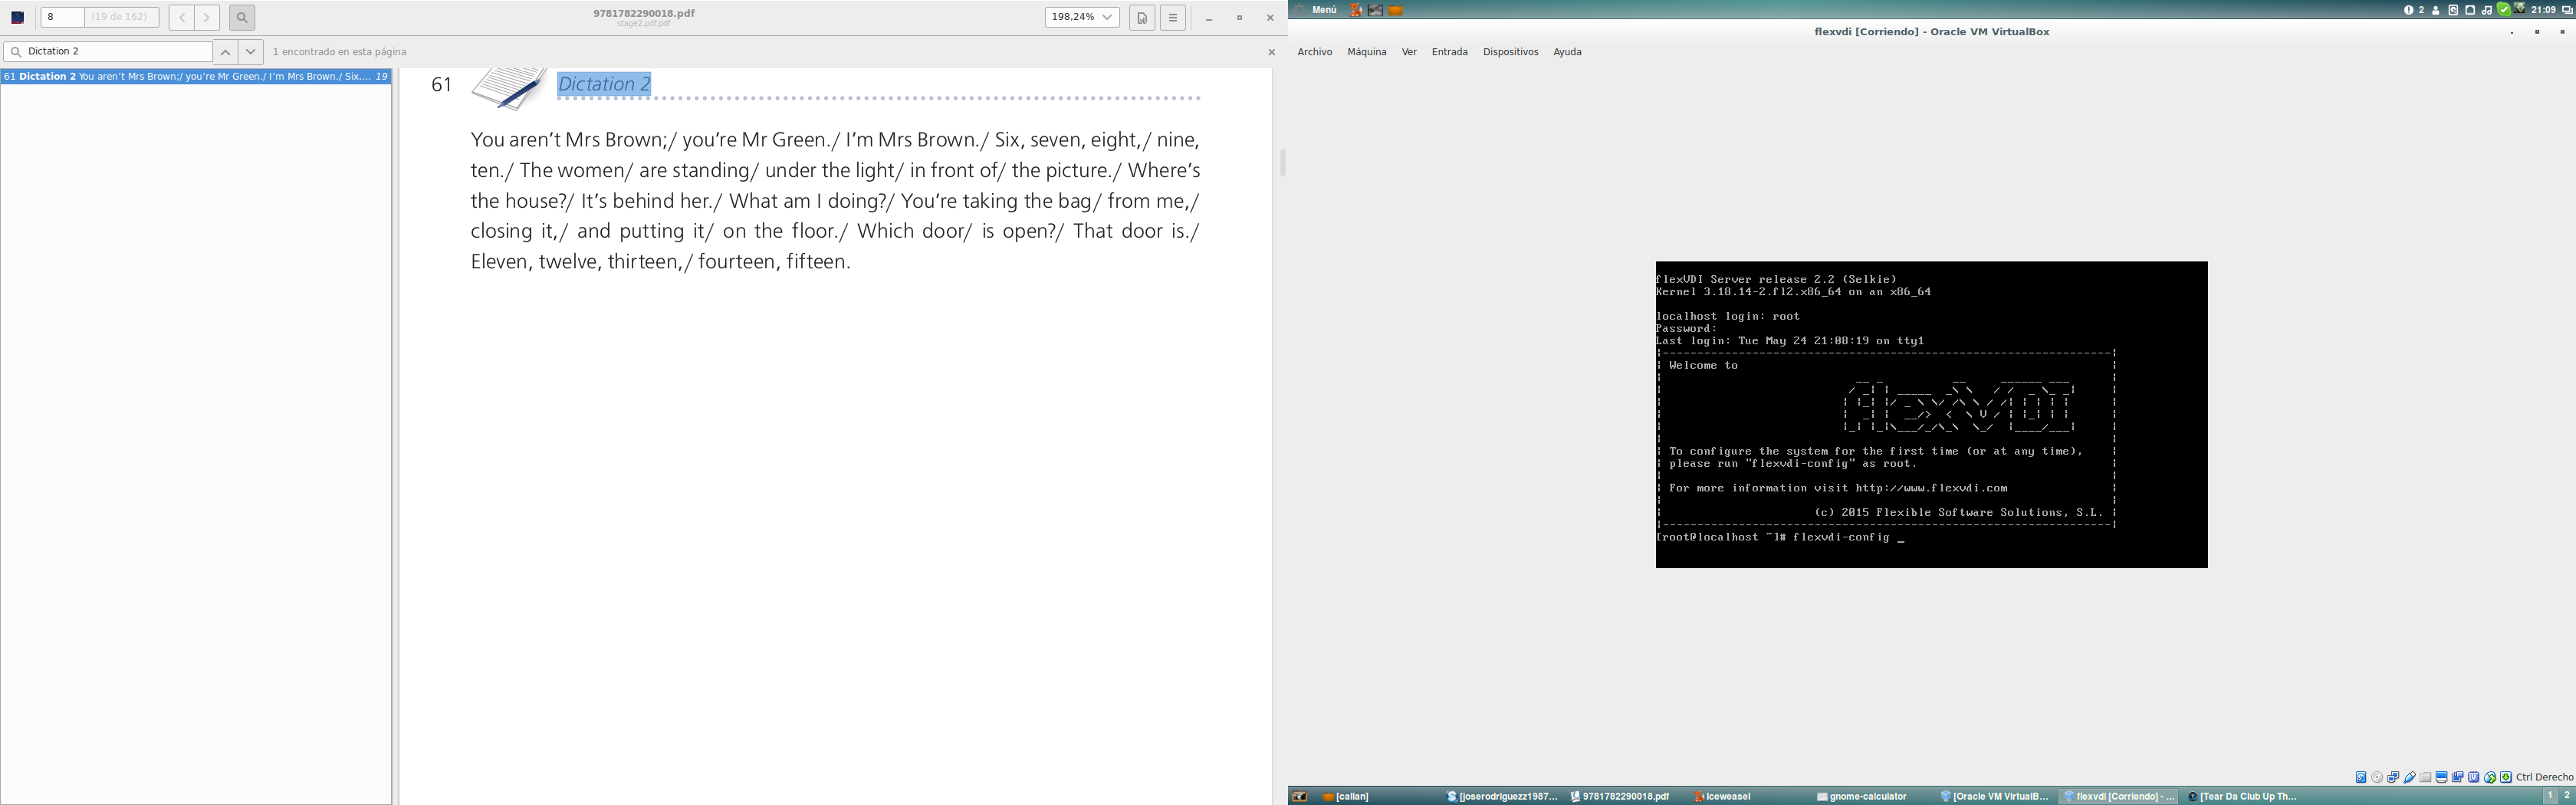Go to the next page in PDF
The image size is (2576, 805).
tap(207, 18)
